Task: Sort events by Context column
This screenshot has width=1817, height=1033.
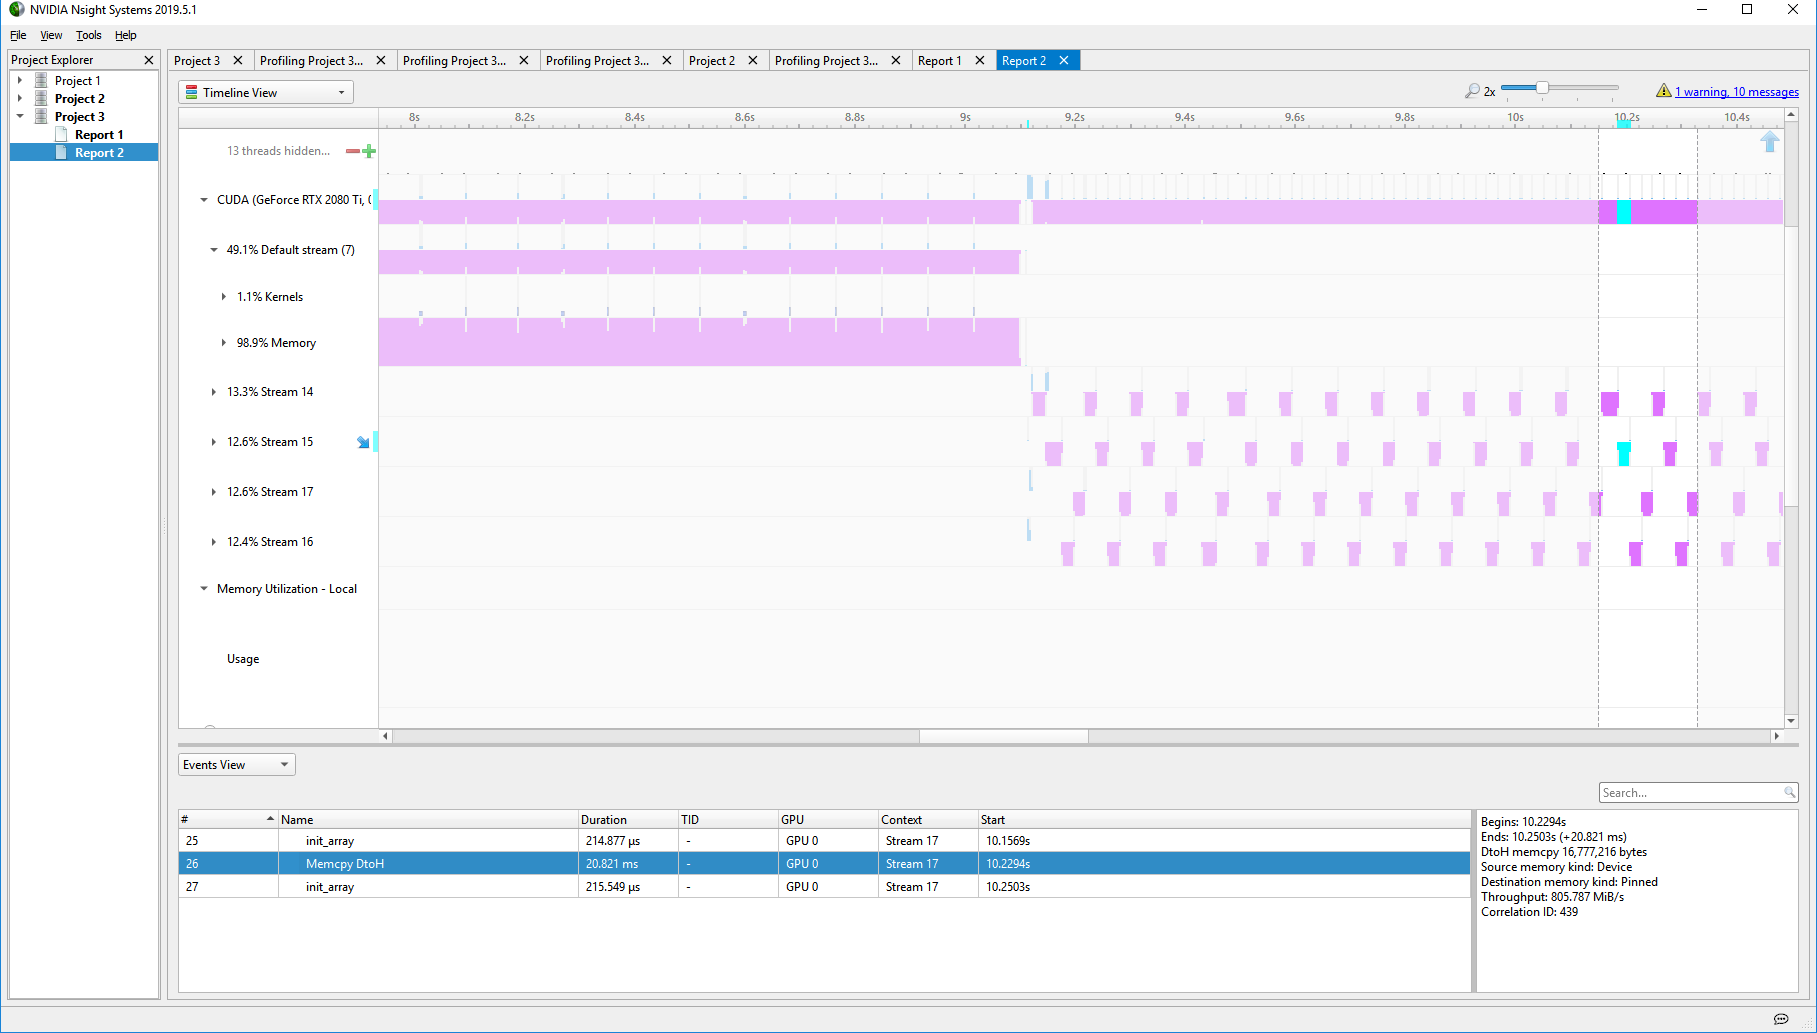Action: point(928,819)
